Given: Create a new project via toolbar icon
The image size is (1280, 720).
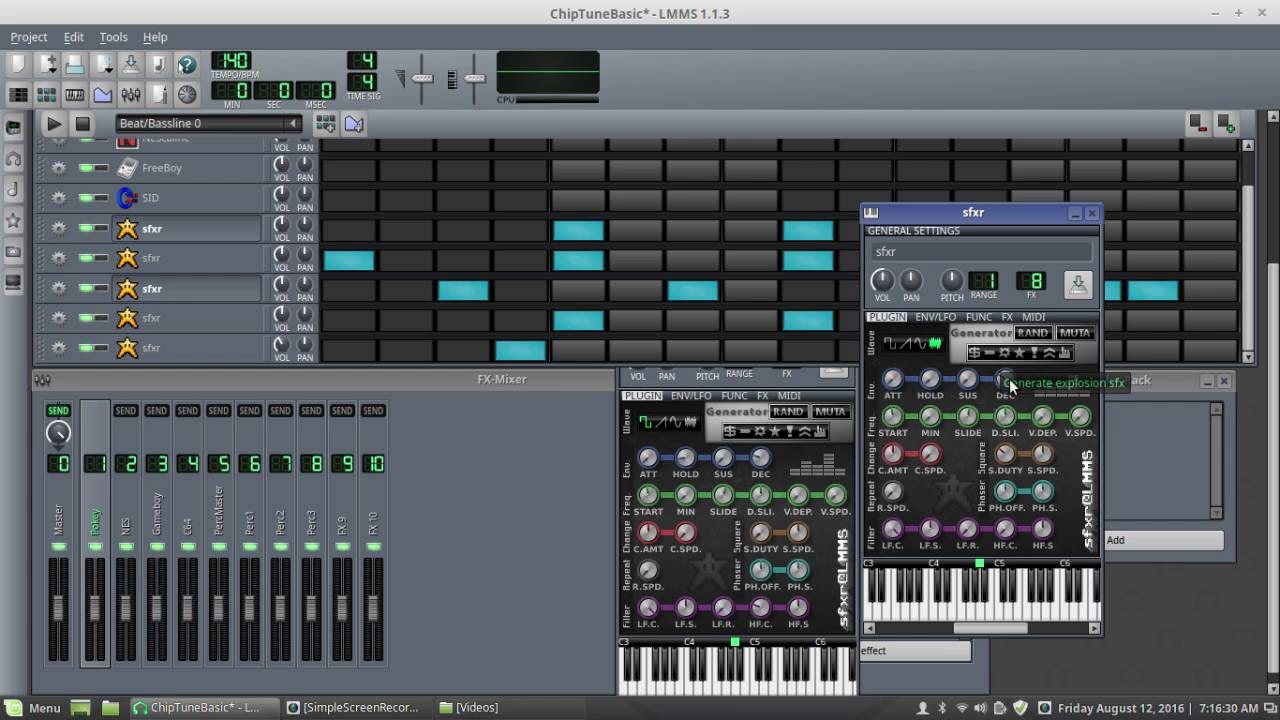Looking at the screenshot, I should pyautogui.click(x=18, y=65).
